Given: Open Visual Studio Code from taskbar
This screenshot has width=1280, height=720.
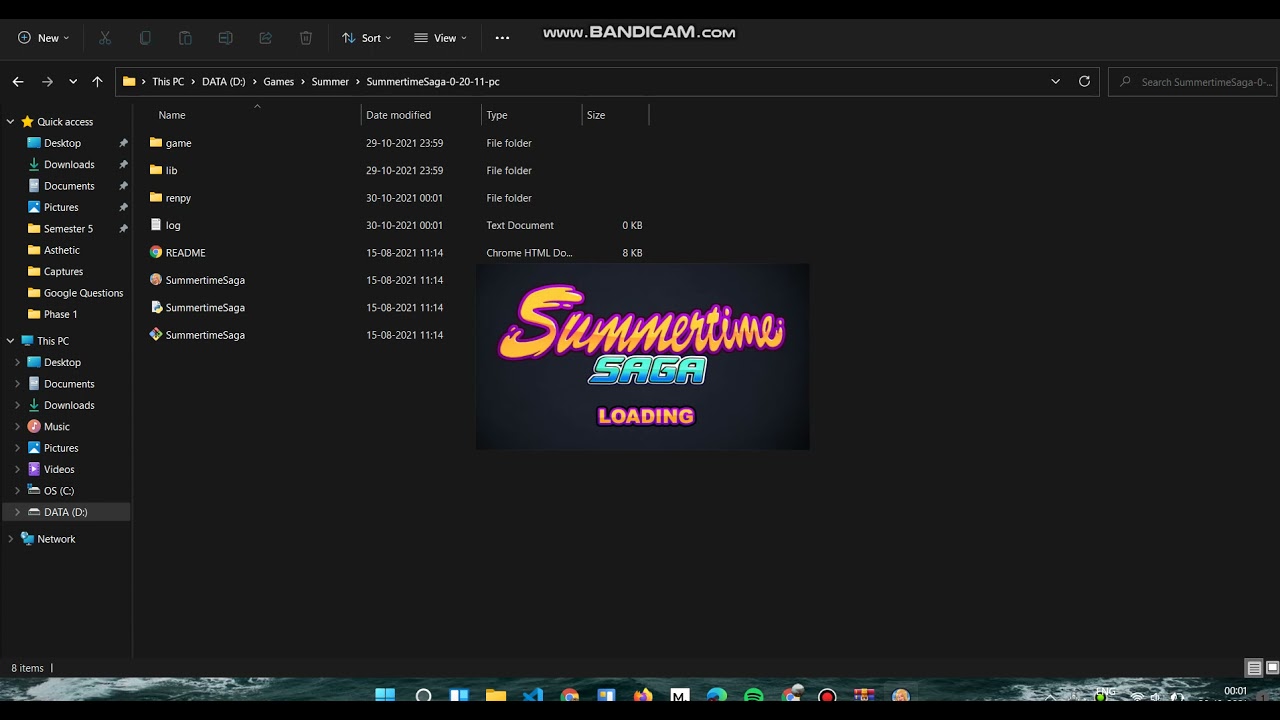Looking at the screenshot, I should (x=532, y=695).
